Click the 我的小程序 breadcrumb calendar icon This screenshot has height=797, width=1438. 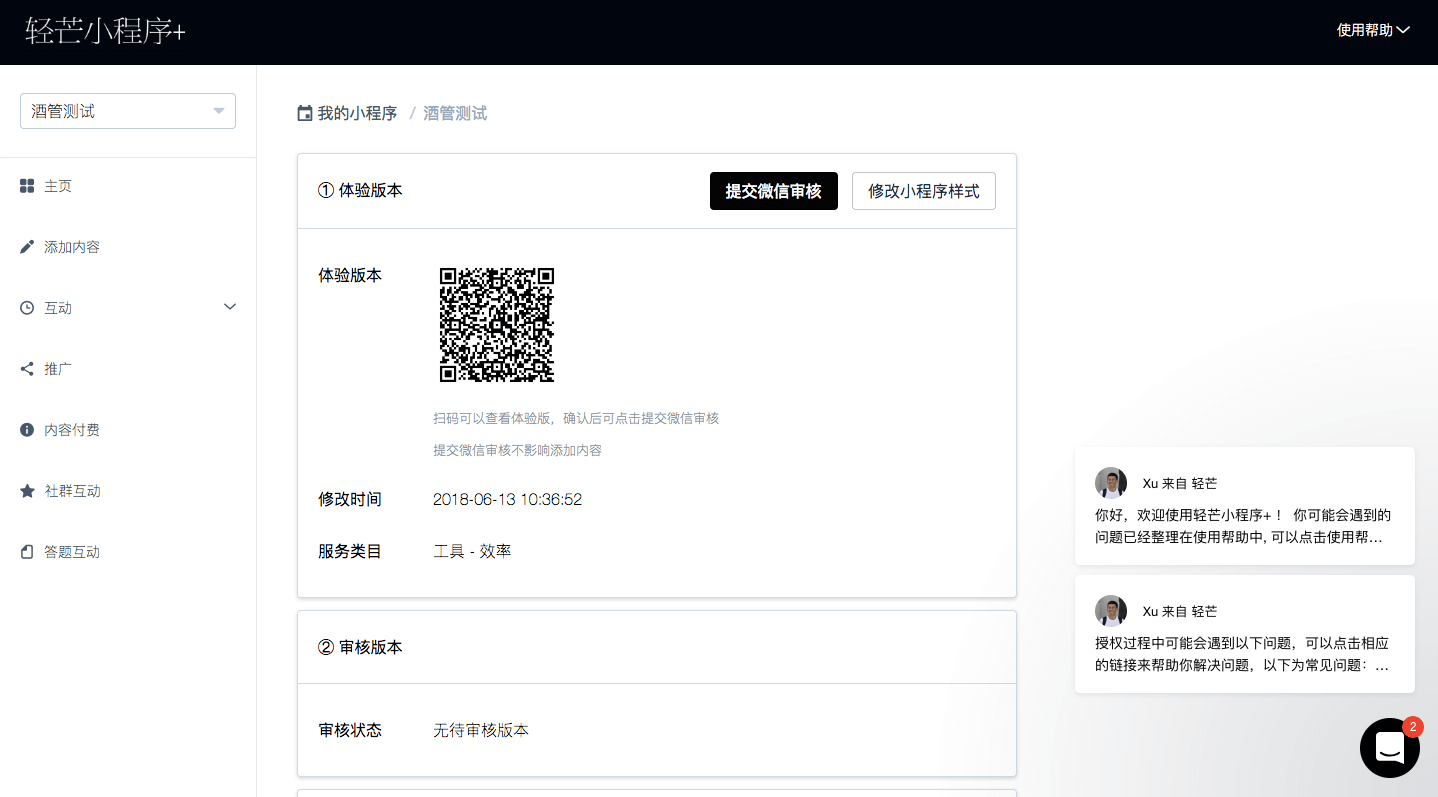(305, 114)
